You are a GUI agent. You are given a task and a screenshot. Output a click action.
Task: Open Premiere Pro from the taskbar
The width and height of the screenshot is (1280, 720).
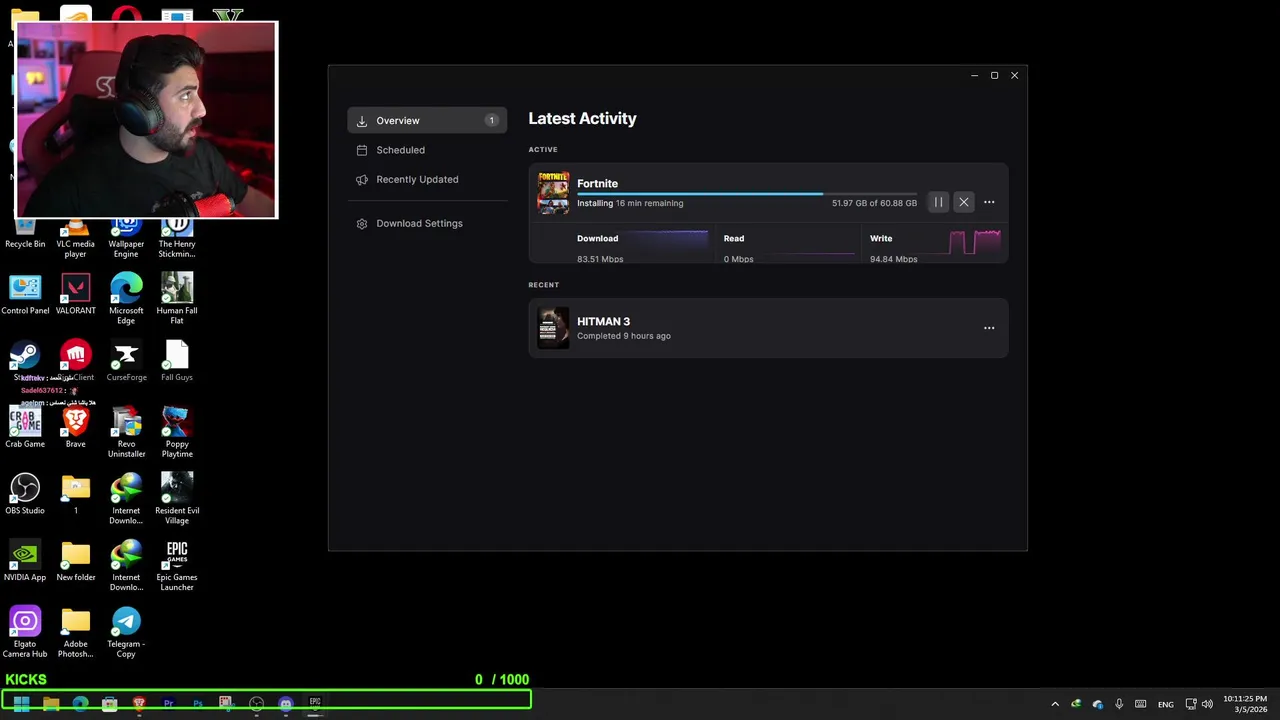pyautogui.click(x=168, y=703)
